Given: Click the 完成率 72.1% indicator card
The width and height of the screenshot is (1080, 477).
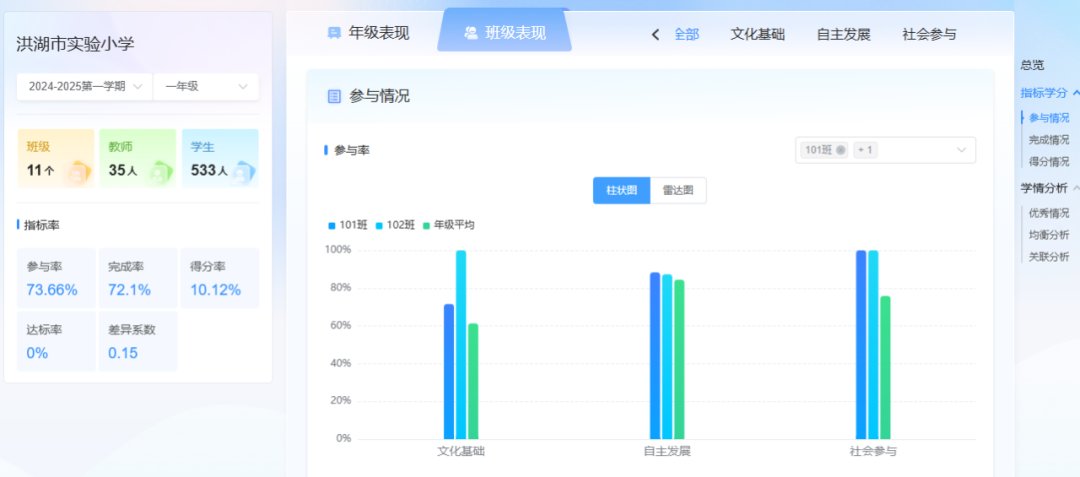Looking at the screenshot, I should click(x=138, y=278).
